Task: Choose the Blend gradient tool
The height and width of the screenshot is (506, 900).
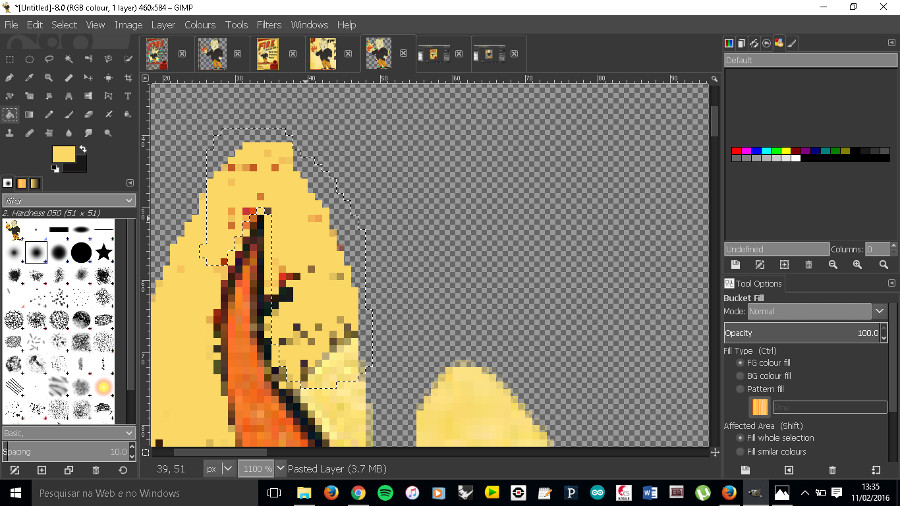Action: coord(29,114)
